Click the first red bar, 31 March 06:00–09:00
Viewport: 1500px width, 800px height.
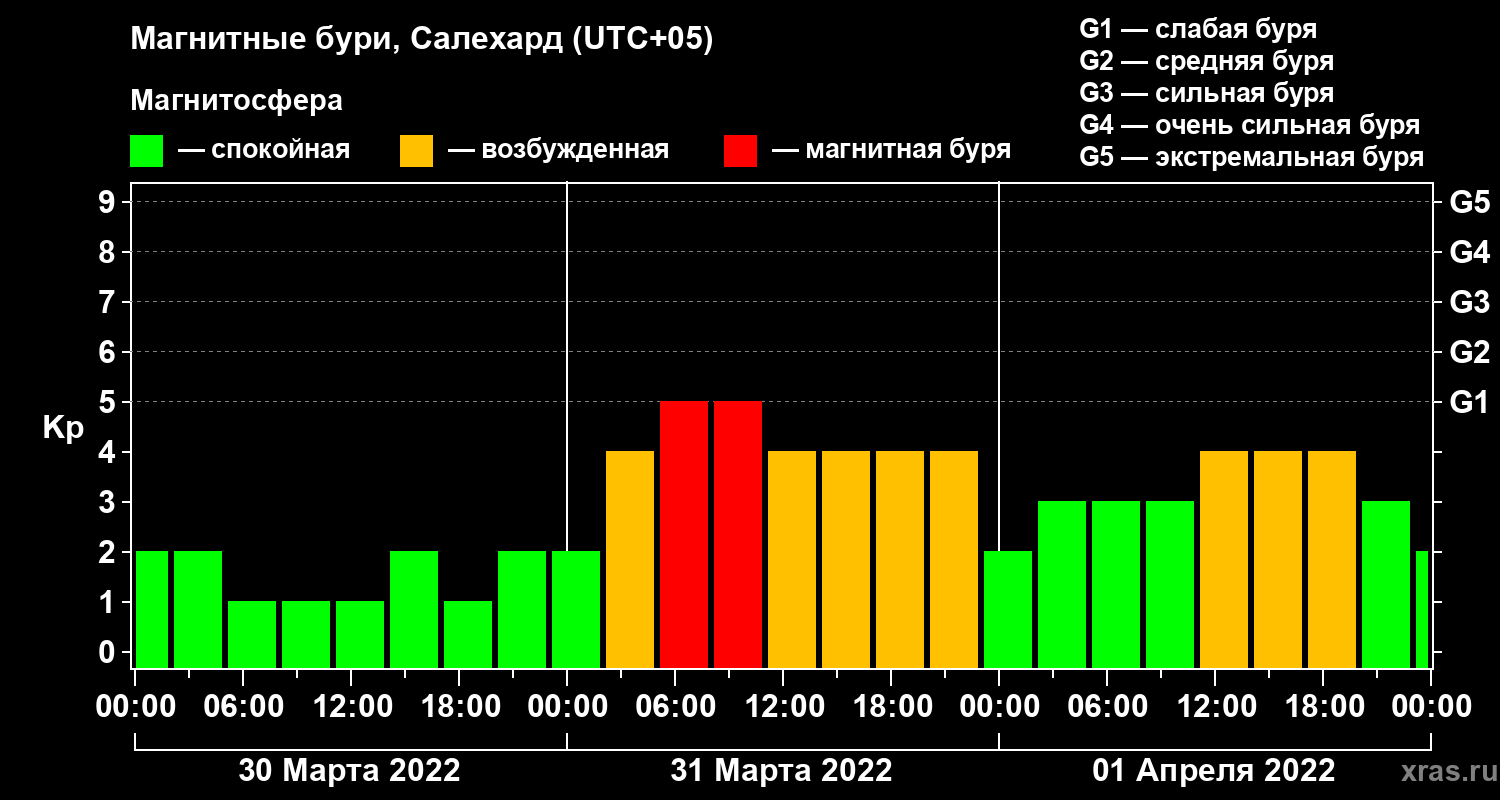coord(684,534)
